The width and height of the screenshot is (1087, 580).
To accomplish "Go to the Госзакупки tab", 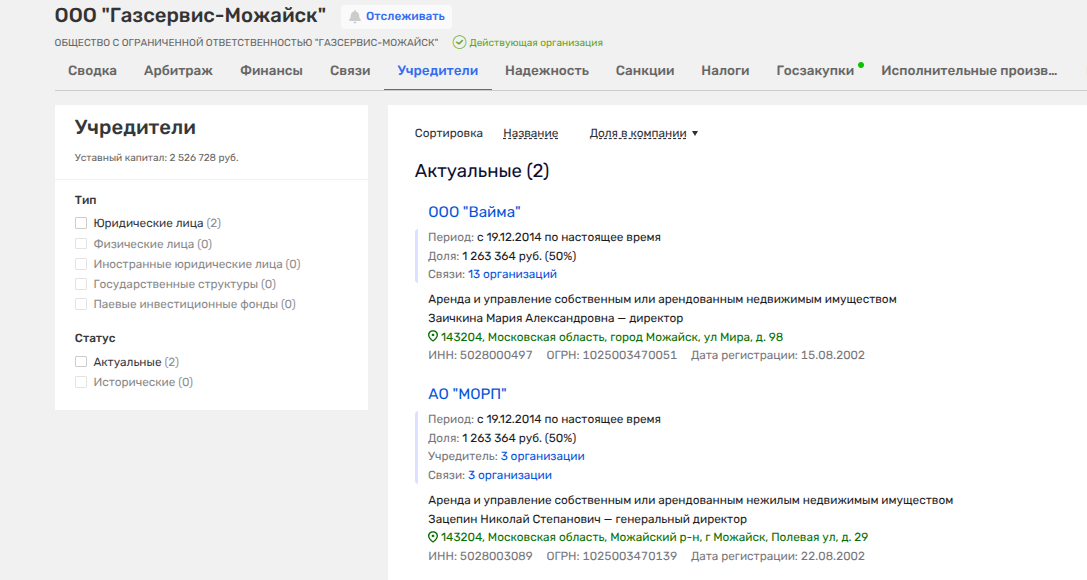I will pos(815,71).
